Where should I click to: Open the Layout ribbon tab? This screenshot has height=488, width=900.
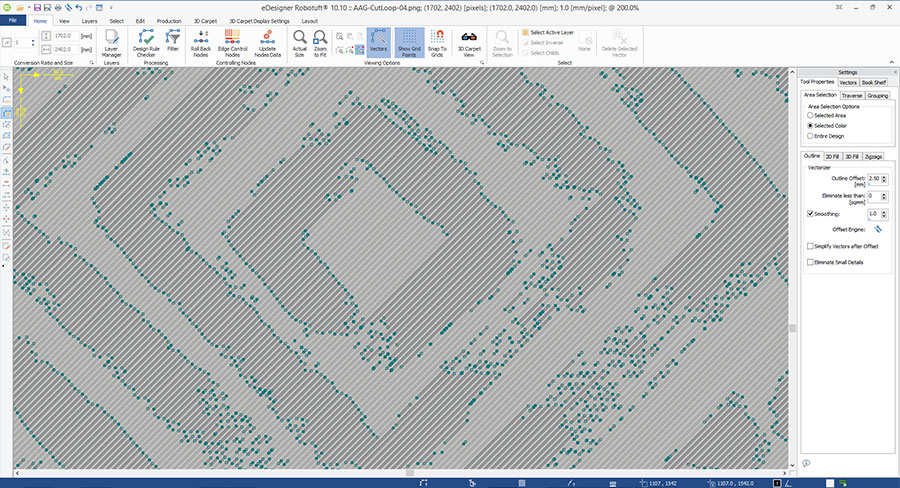[309, 21]
